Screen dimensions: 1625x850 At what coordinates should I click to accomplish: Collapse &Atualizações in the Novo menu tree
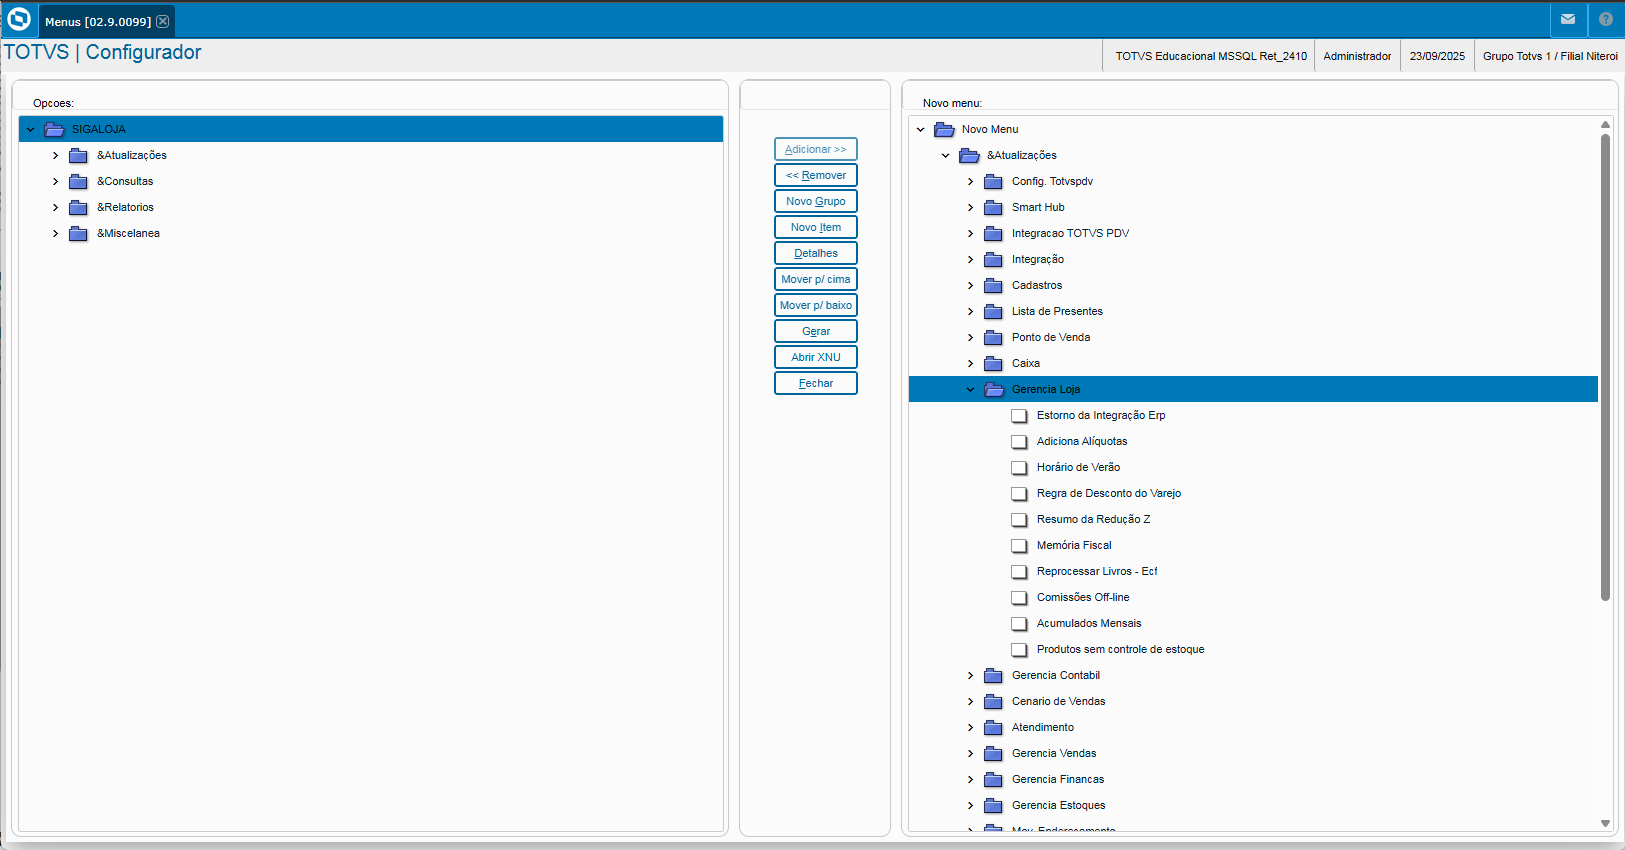[946, 155]
